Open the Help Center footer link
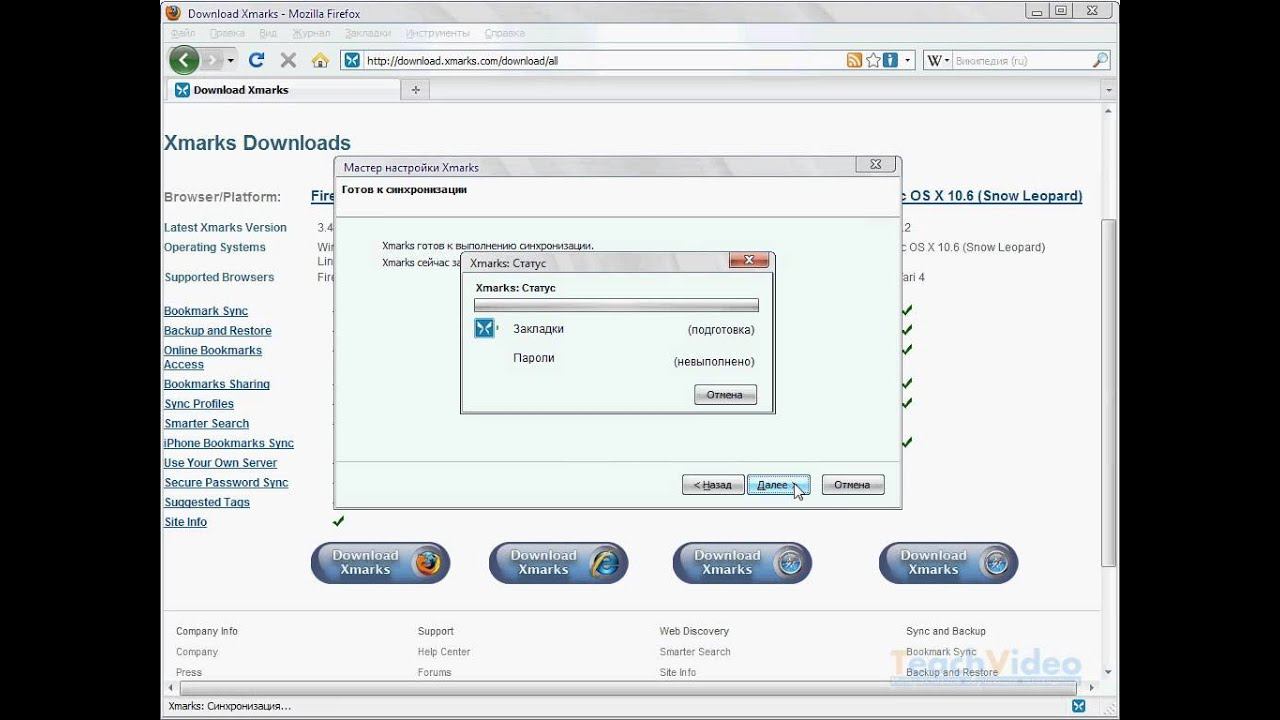Viewport: 1280px width, 720px height. [444, 652]
